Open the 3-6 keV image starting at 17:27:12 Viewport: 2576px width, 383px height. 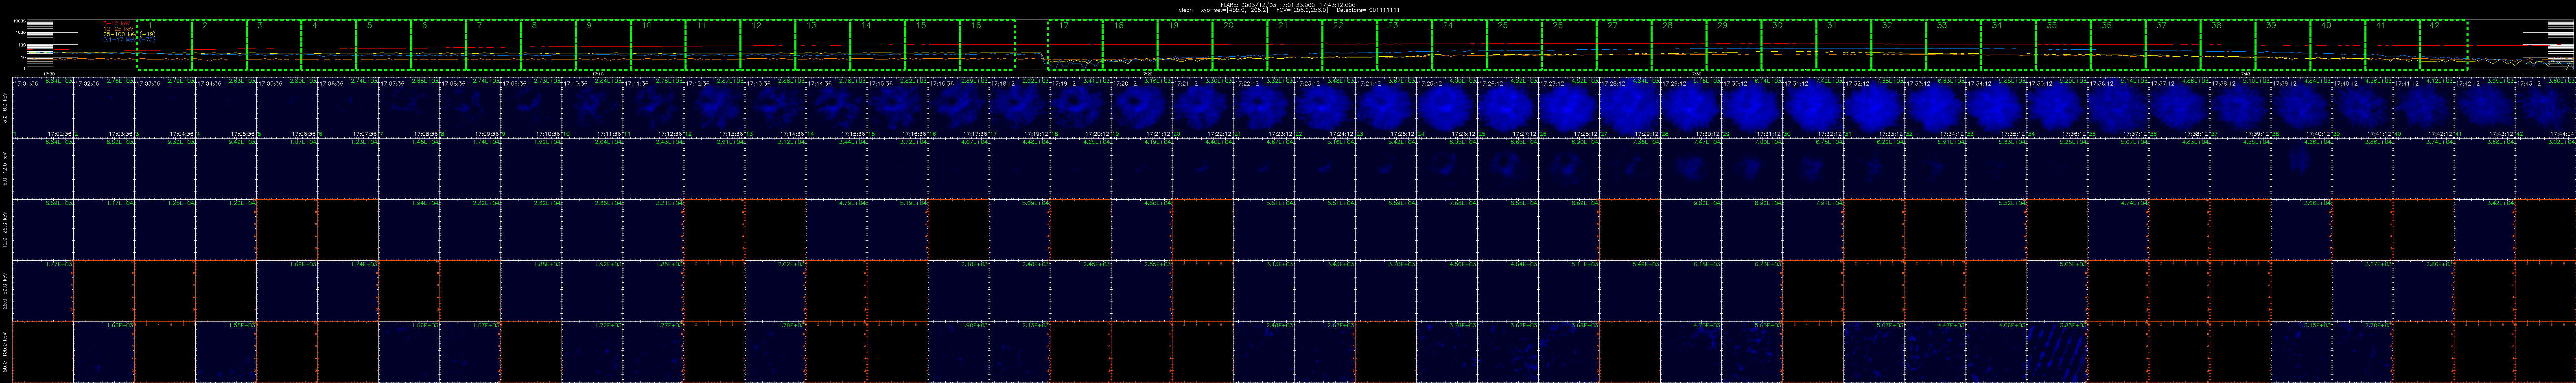(x=1570, y=107)
